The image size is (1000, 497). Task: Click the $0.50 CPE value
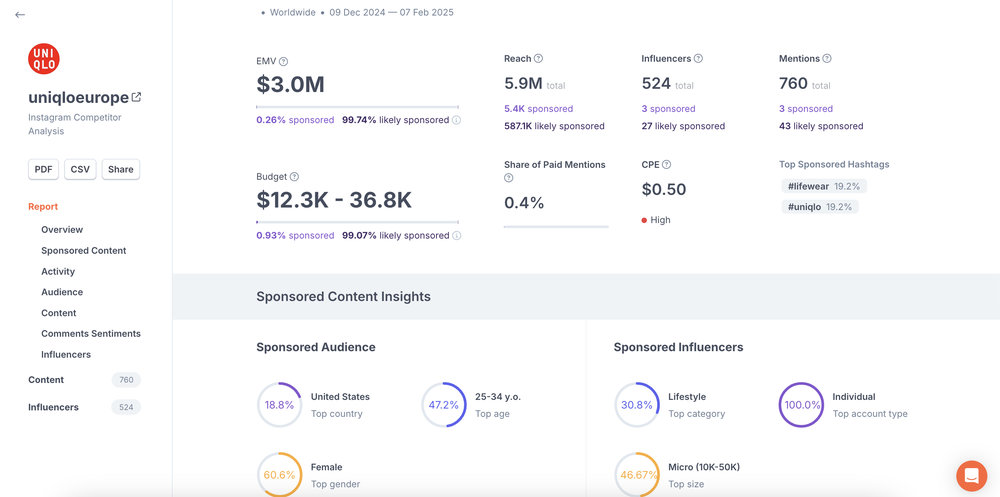664,189
